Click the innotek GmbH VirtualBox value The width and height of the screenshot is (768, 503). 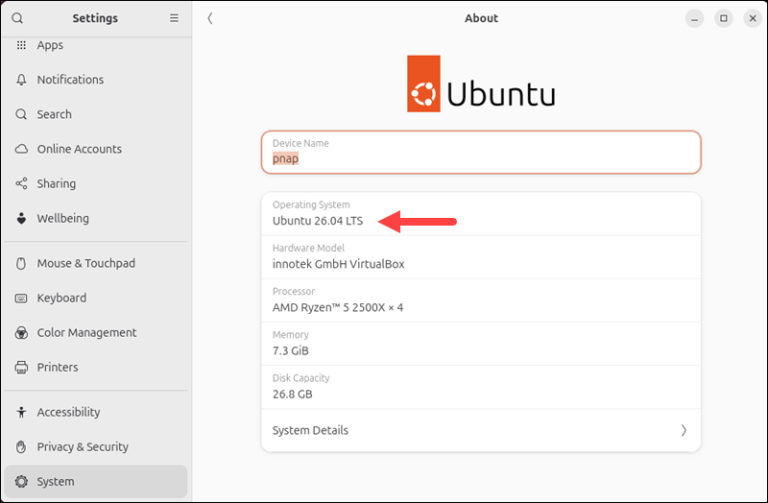[338, 264]
